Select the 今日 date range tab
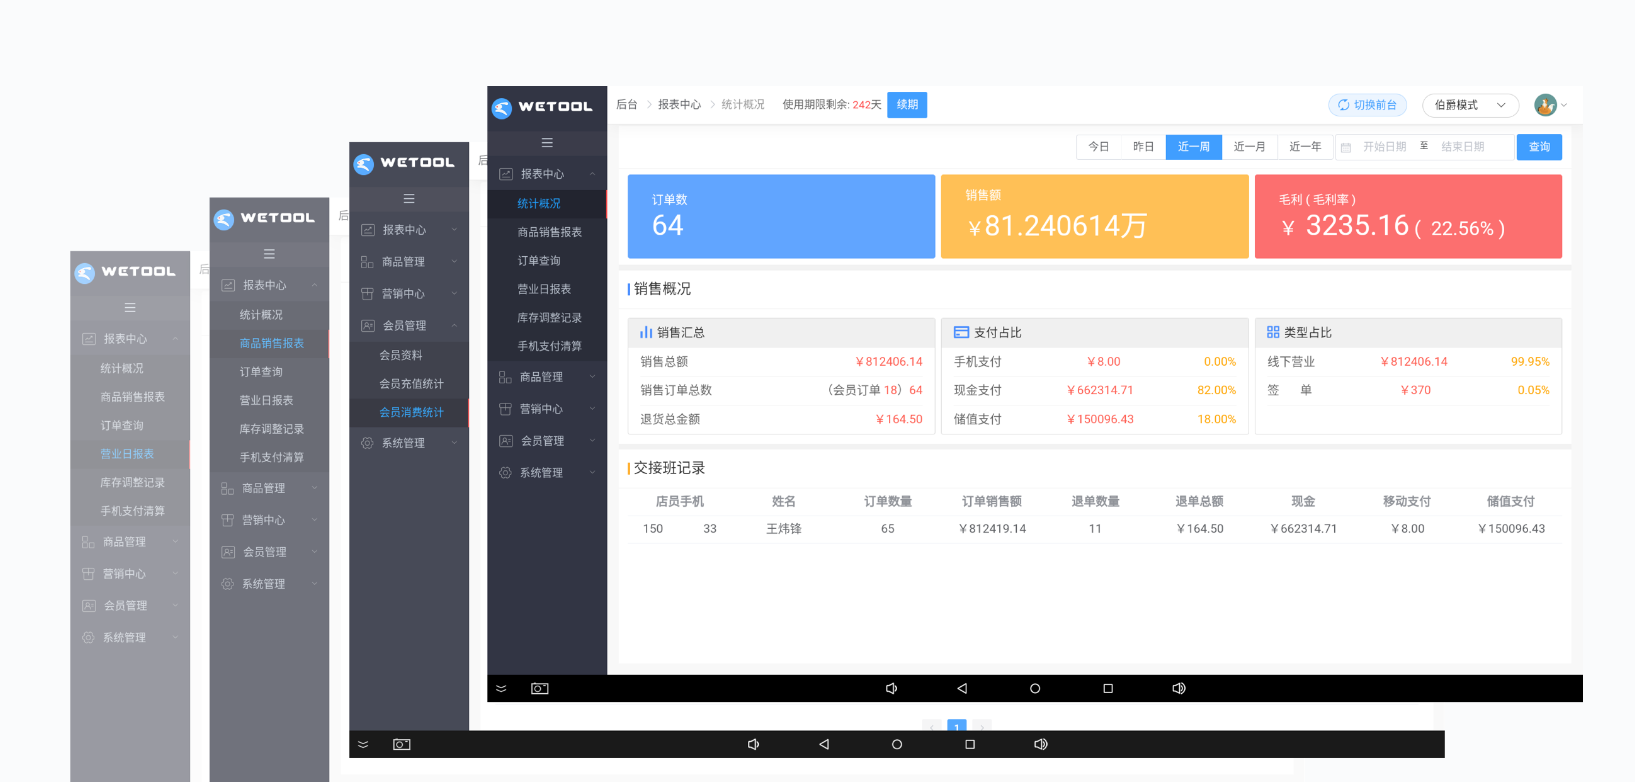1635x782 pixels. (x=1099, y=147)
